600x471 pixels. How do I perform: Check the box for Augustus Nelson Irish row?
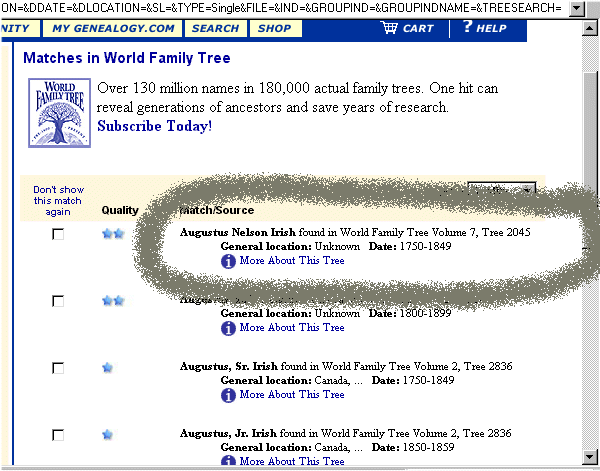coord(58,234)
